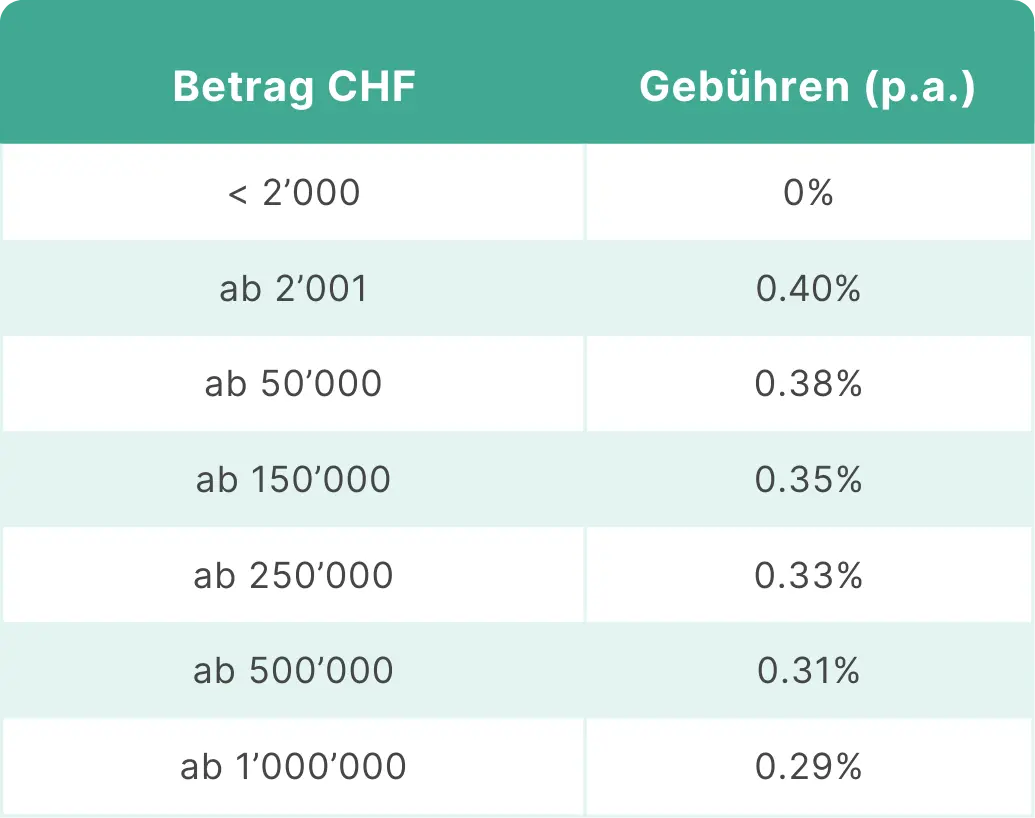Click the "(p.a.)" text in the header
The height and width of the screenshot is (818, 1035).
point(919,88)
